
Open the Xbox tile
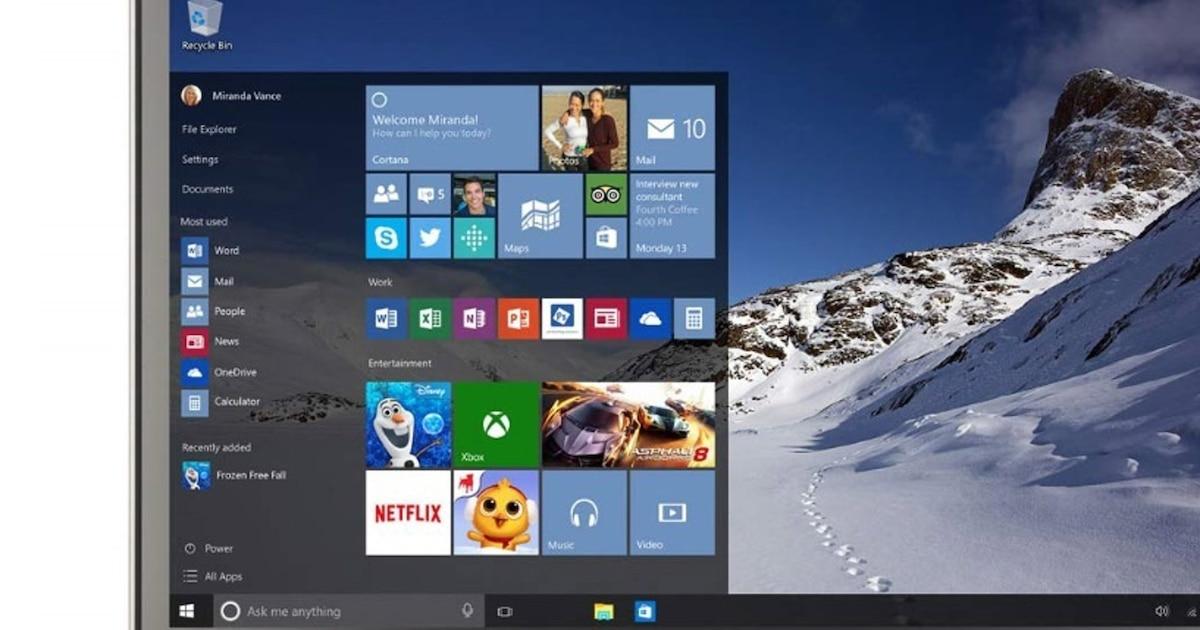click(x=496, y=424)
